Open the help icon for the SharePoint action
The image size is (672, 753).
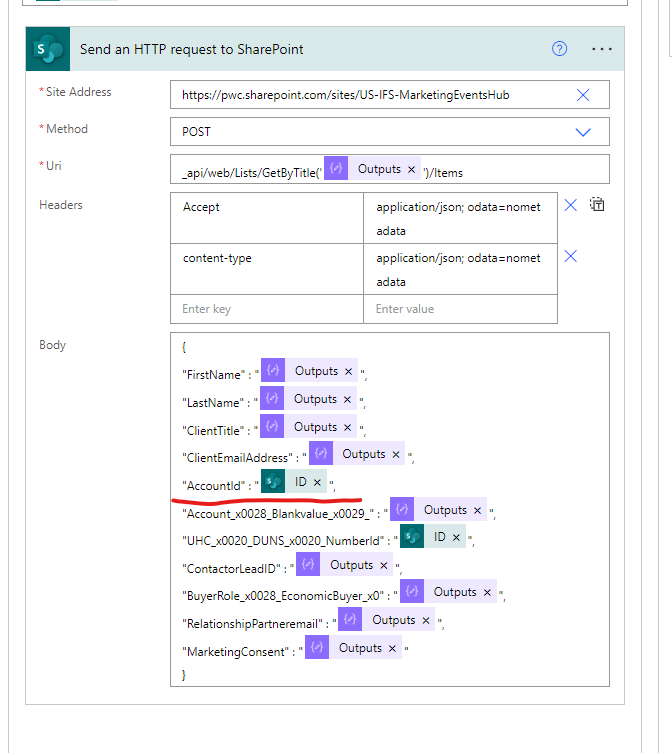tap(559, 49)
